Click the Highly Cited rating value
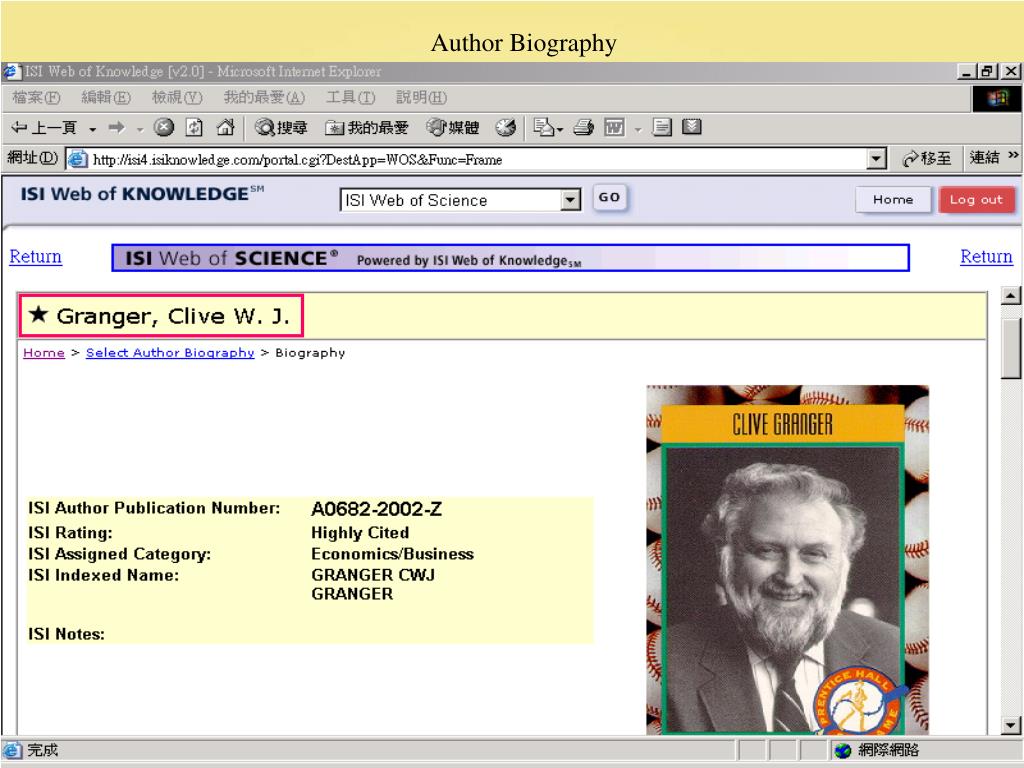1024x768 pixels. coord(360,533)
